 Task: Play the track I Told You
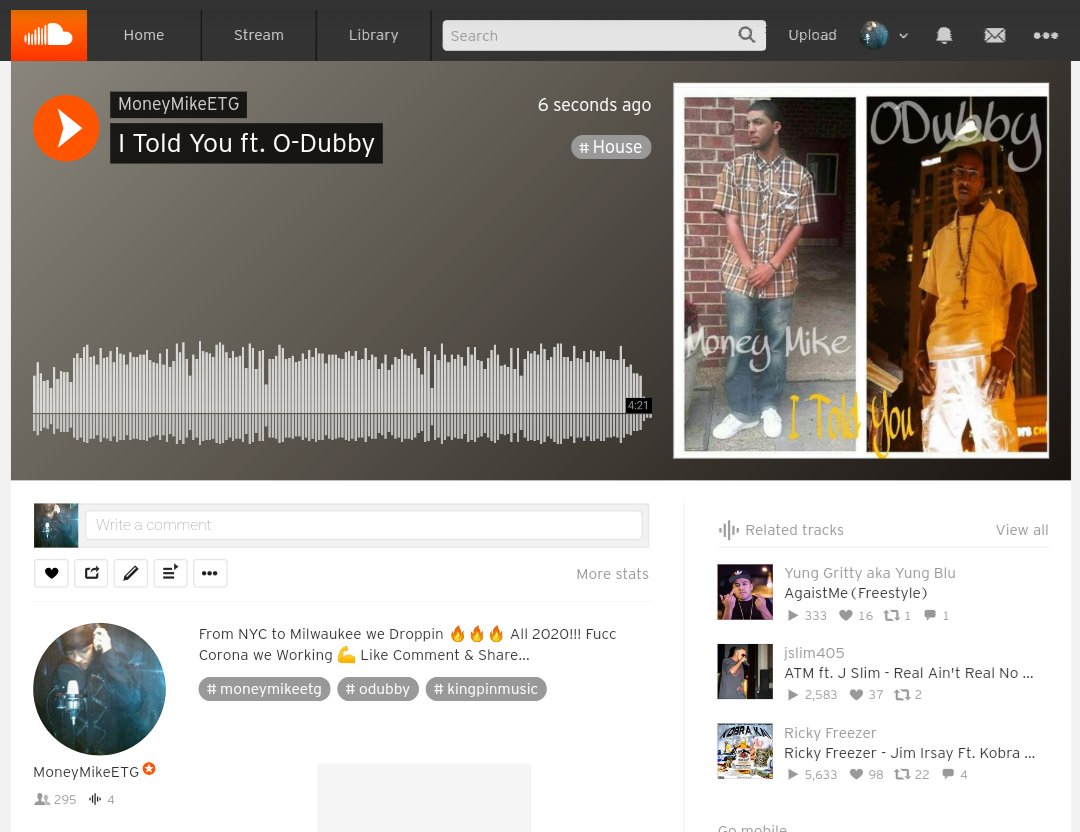66,128
